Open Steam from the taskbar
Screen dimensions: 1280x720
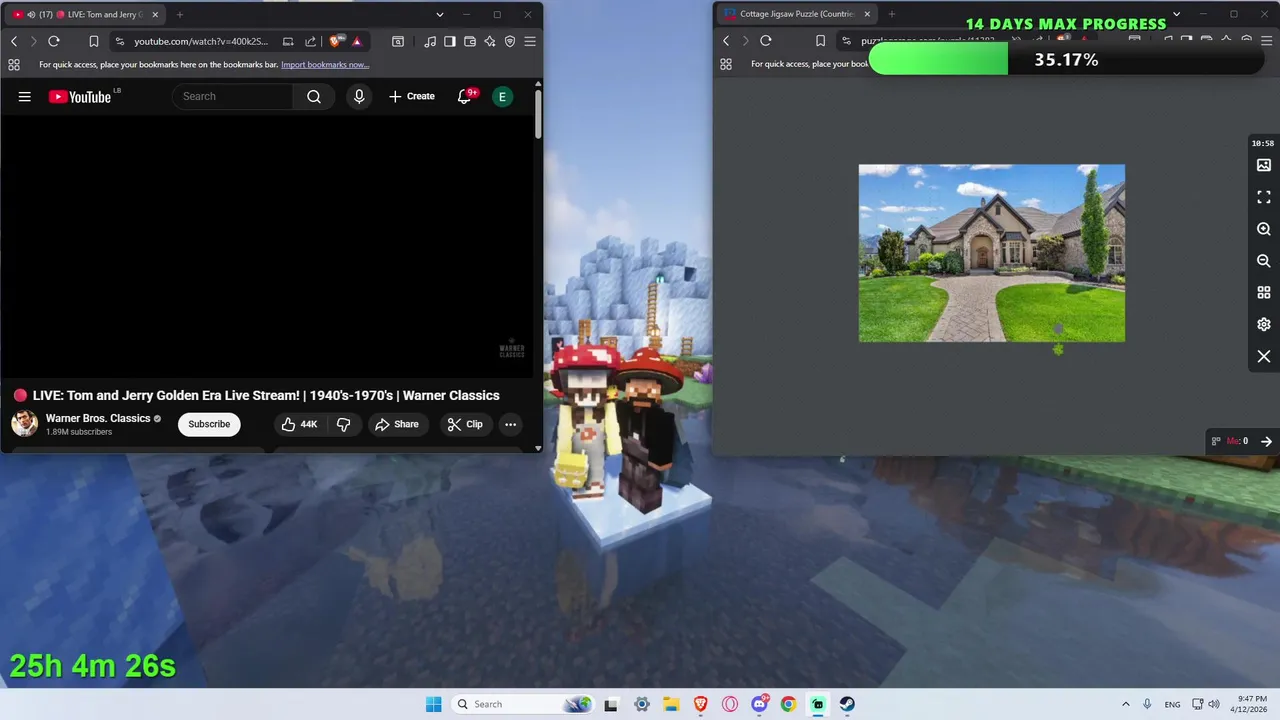click(847, 704)
